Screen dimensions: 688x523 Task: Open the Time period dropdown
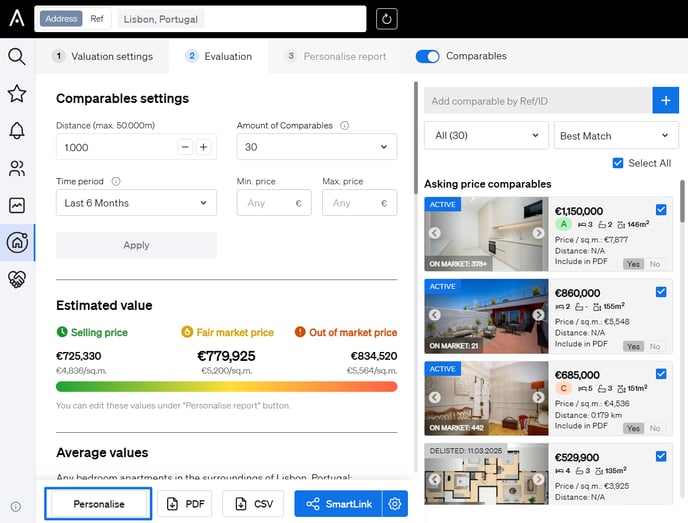[x=136, y=203]
